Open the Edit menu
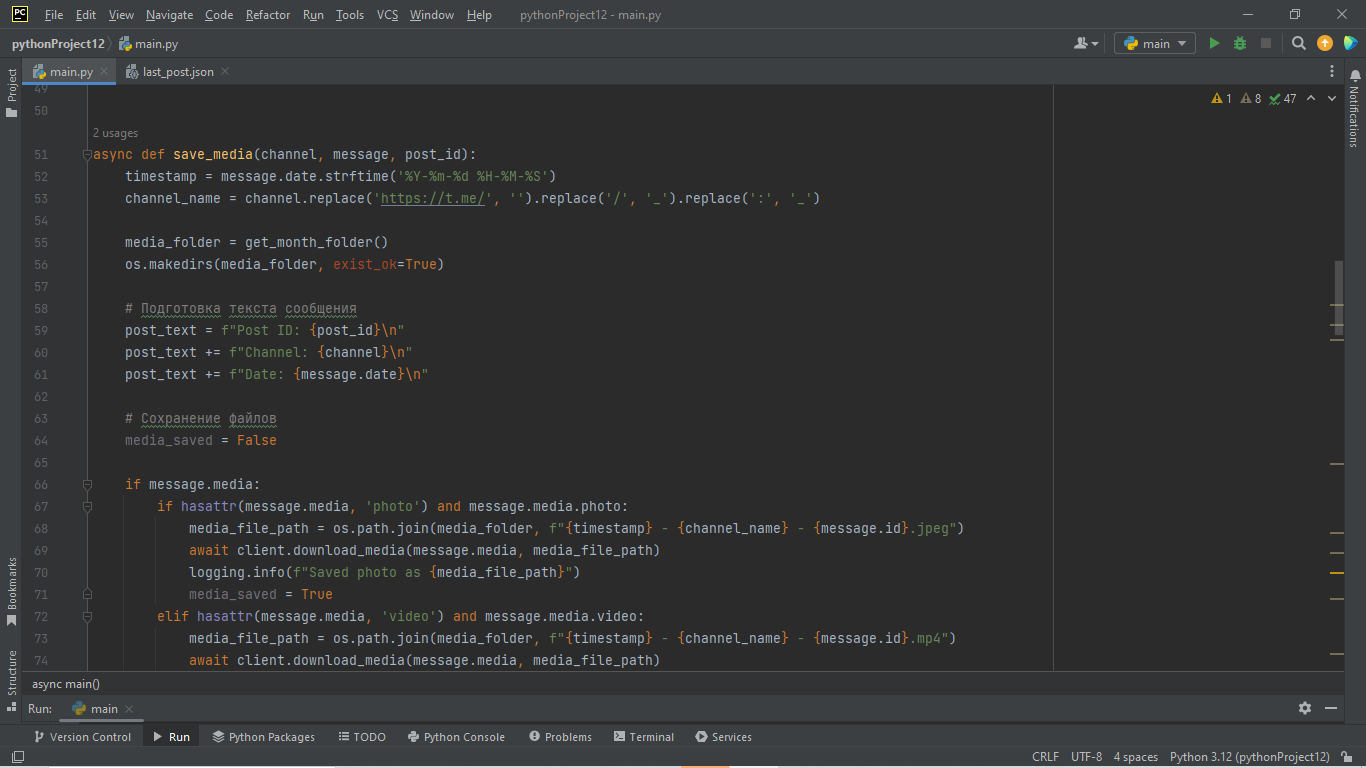The image size is (1366, 768). tap(86, 15)
